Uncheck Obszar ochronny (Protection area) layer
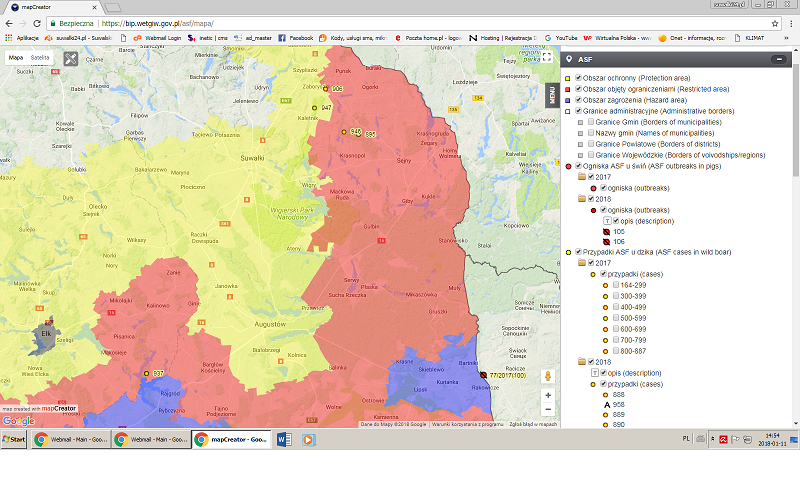The image size is (800, 486). pyautogui.click(x=578, y=77)
